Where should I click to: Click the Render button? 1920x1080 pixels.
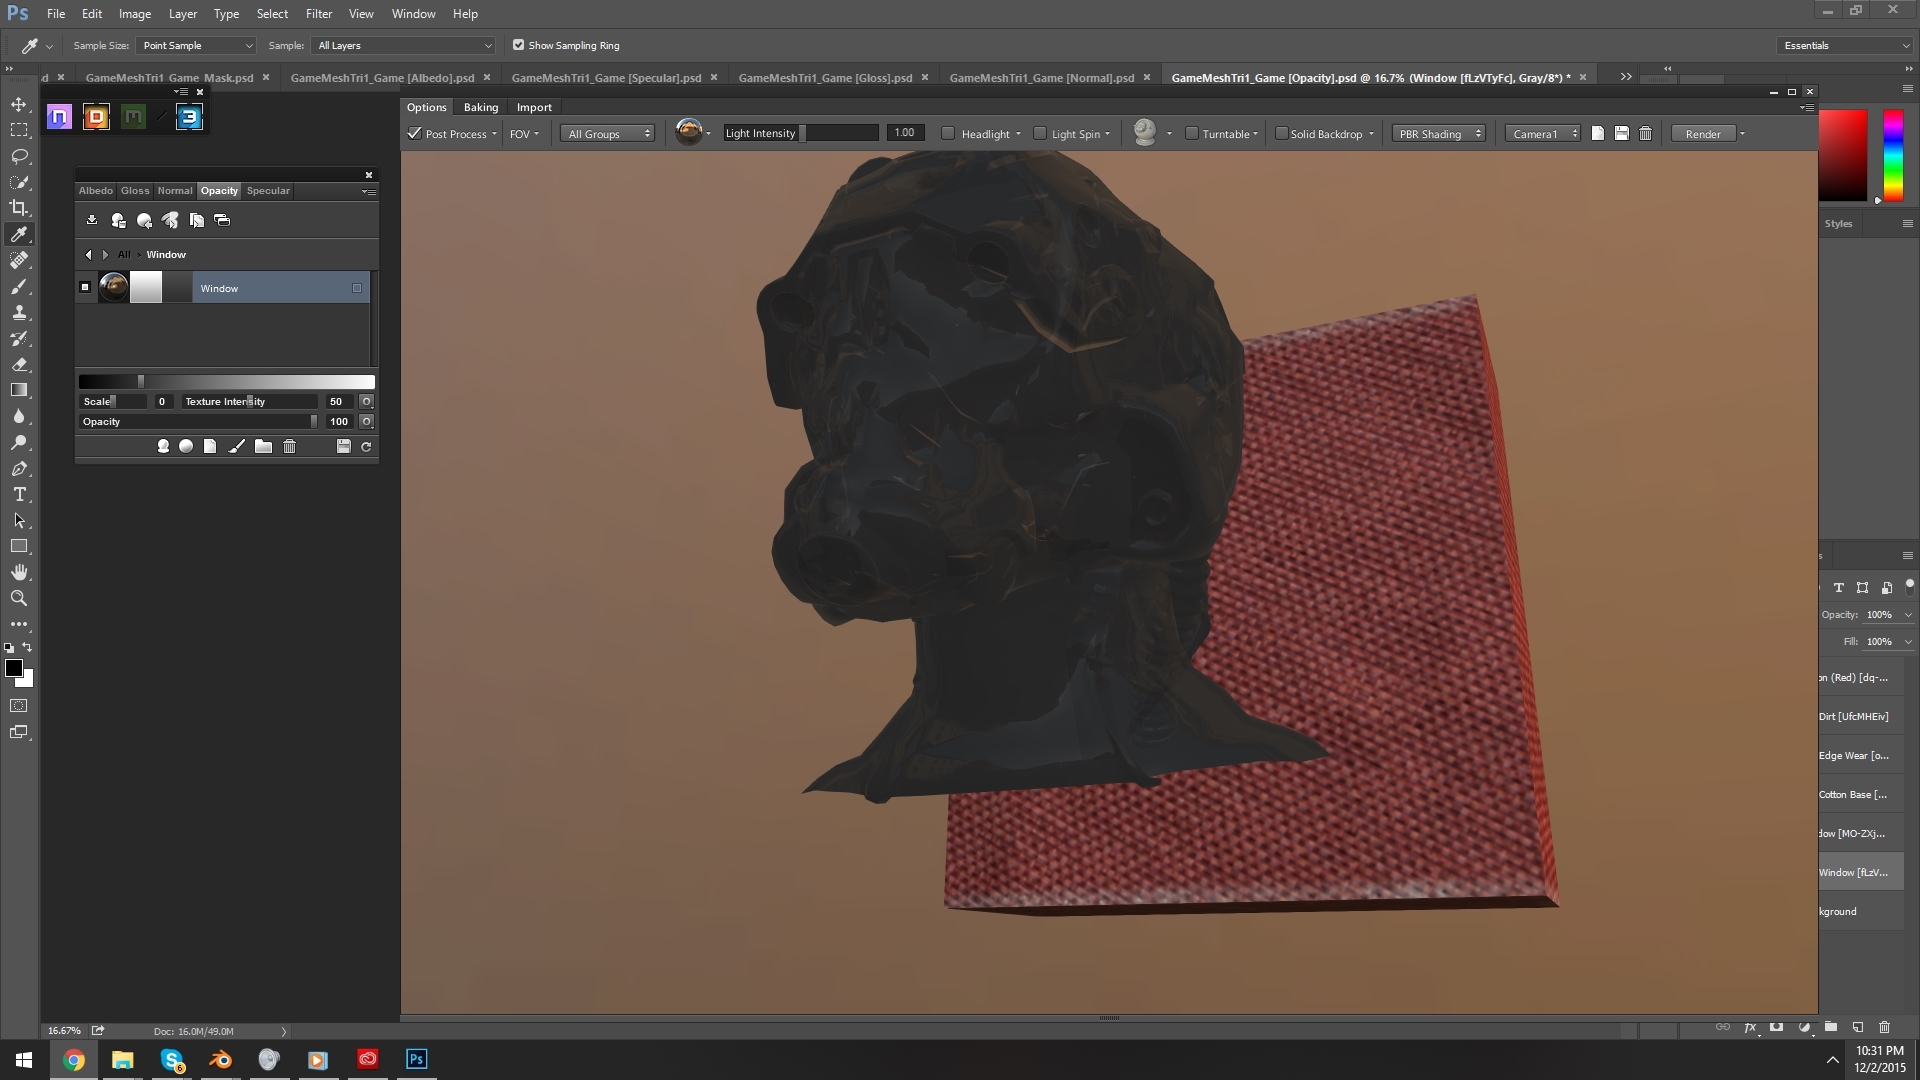point(1702,134)
